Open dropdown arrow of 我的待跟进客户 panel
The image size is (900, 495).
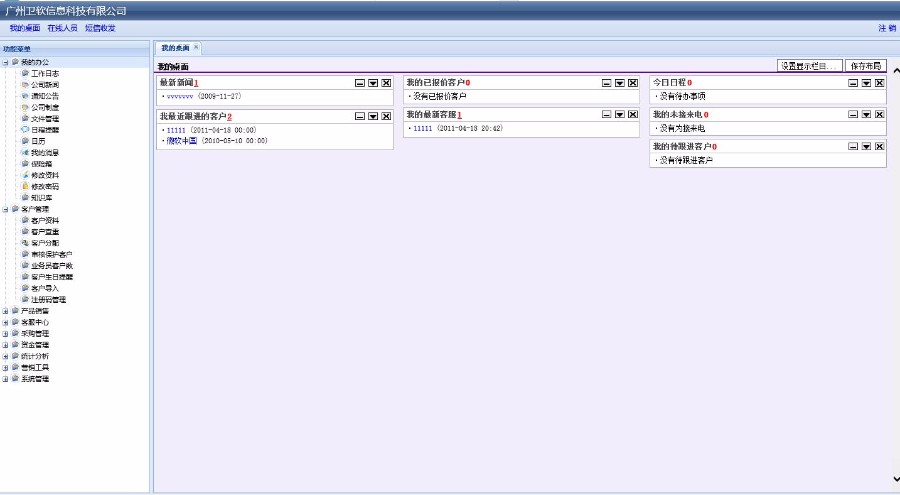click(867, 147)
